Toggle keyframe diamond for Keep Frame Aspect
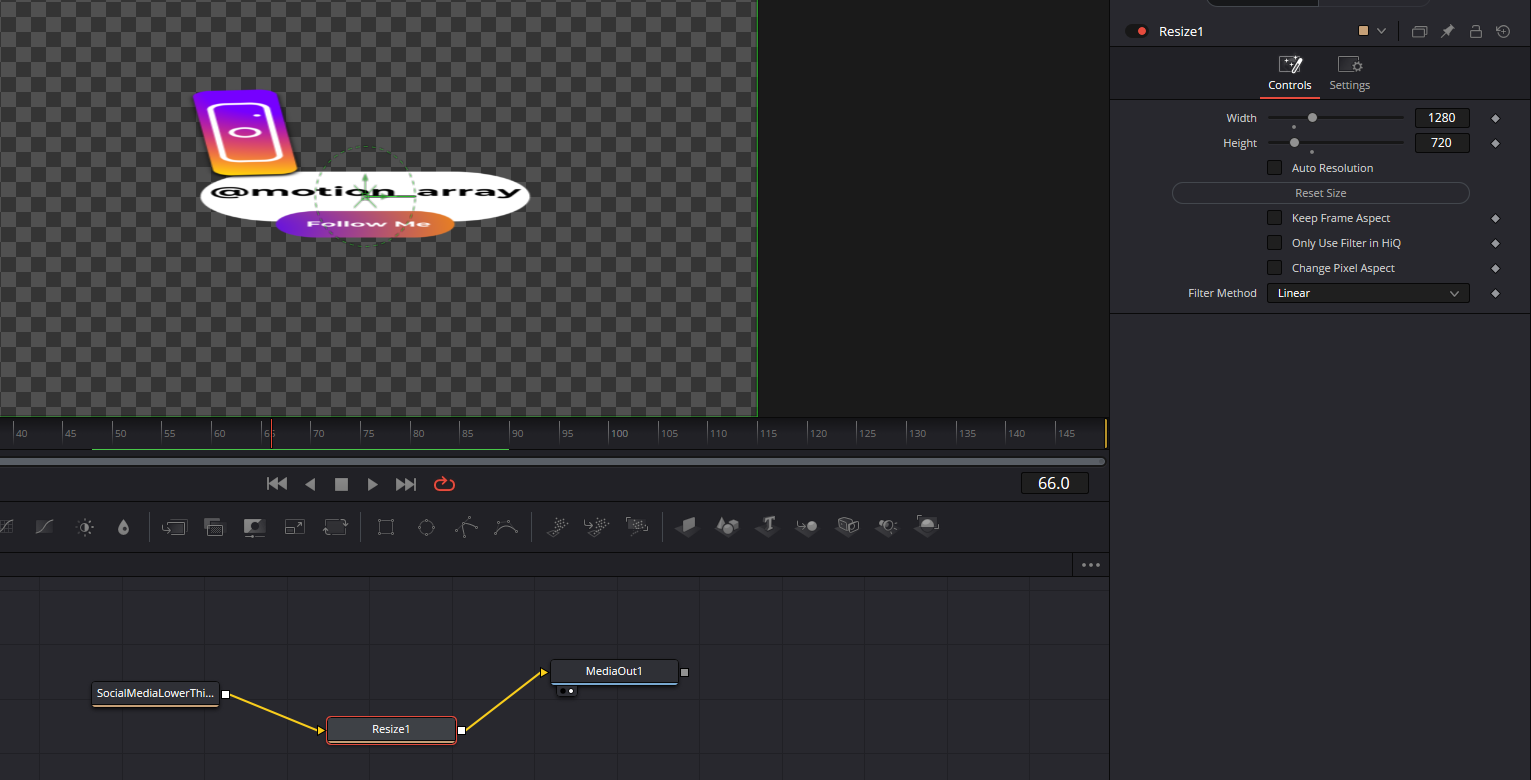 (1496, 218)
